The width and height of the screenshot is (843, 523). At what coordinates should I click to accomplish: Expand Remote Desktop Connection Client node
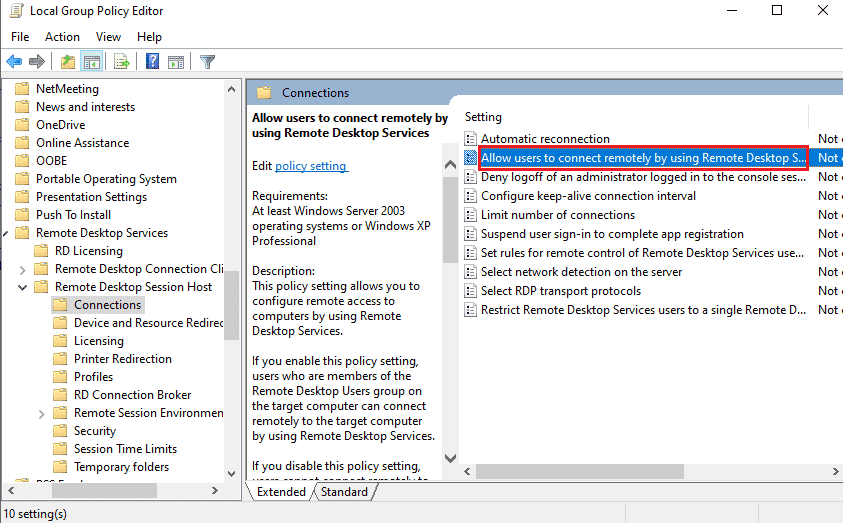pyautogui.click(x=23, y=269)
